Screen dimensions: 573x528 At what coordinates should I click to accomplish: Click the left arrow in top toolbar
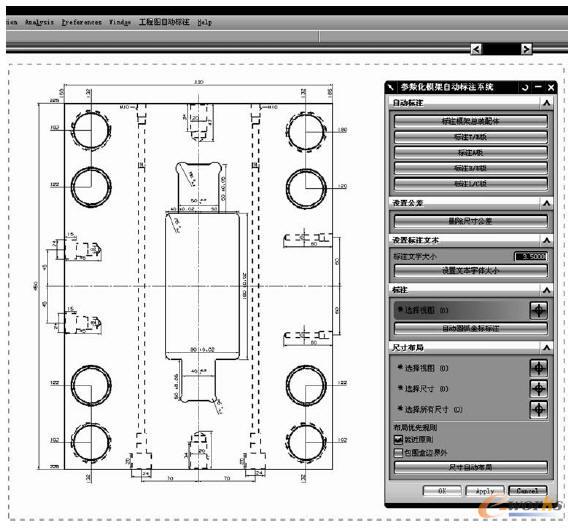pyautogui.click(x=476, y=49)
